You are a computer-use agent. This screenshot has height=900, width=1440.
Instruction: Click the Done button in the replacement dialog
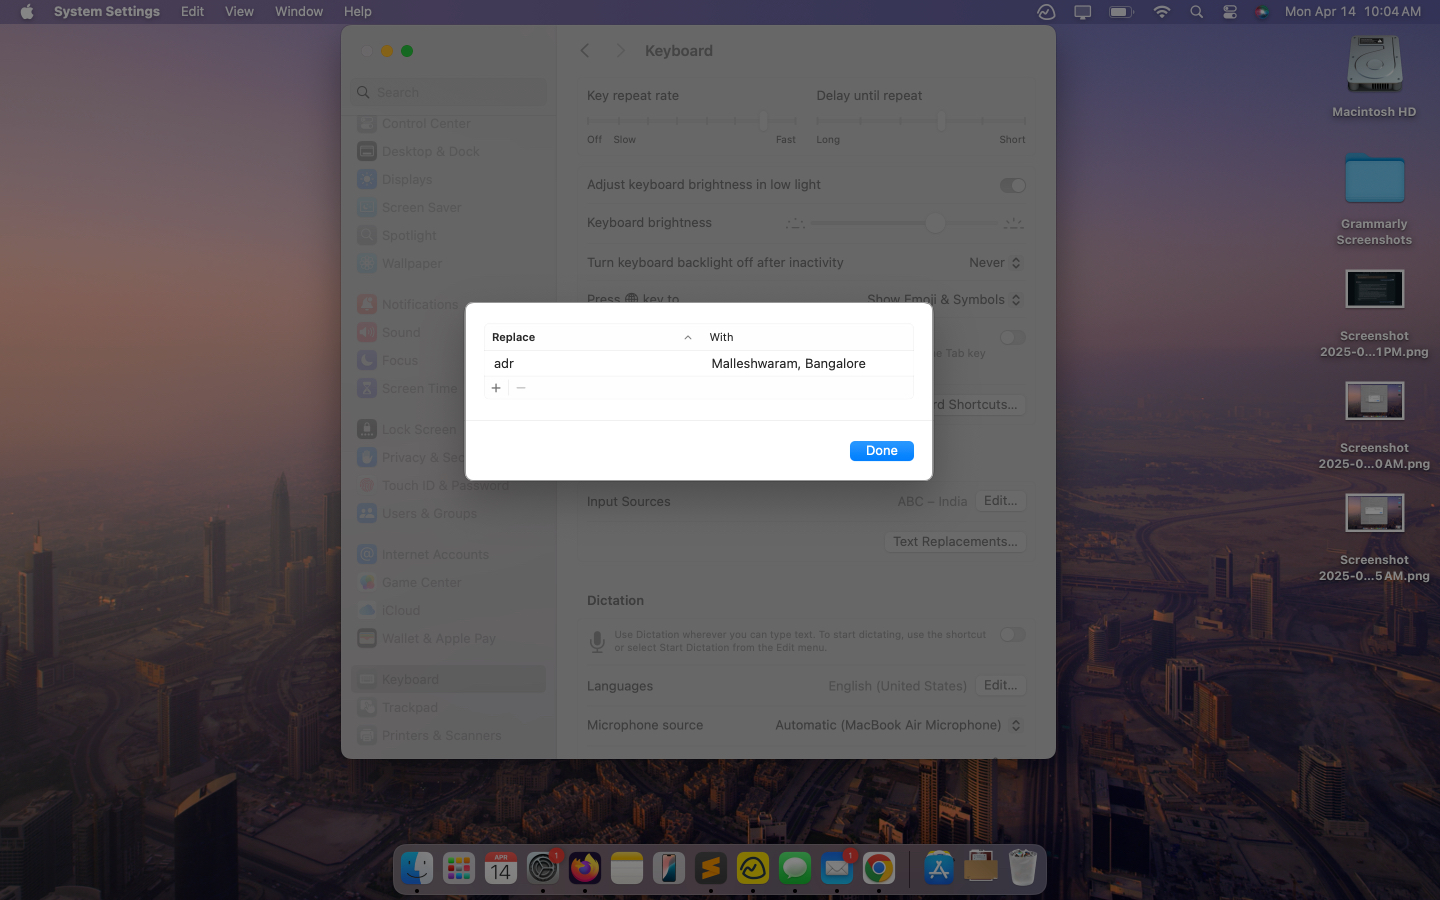pyautogui.click(x=881, y=450)
